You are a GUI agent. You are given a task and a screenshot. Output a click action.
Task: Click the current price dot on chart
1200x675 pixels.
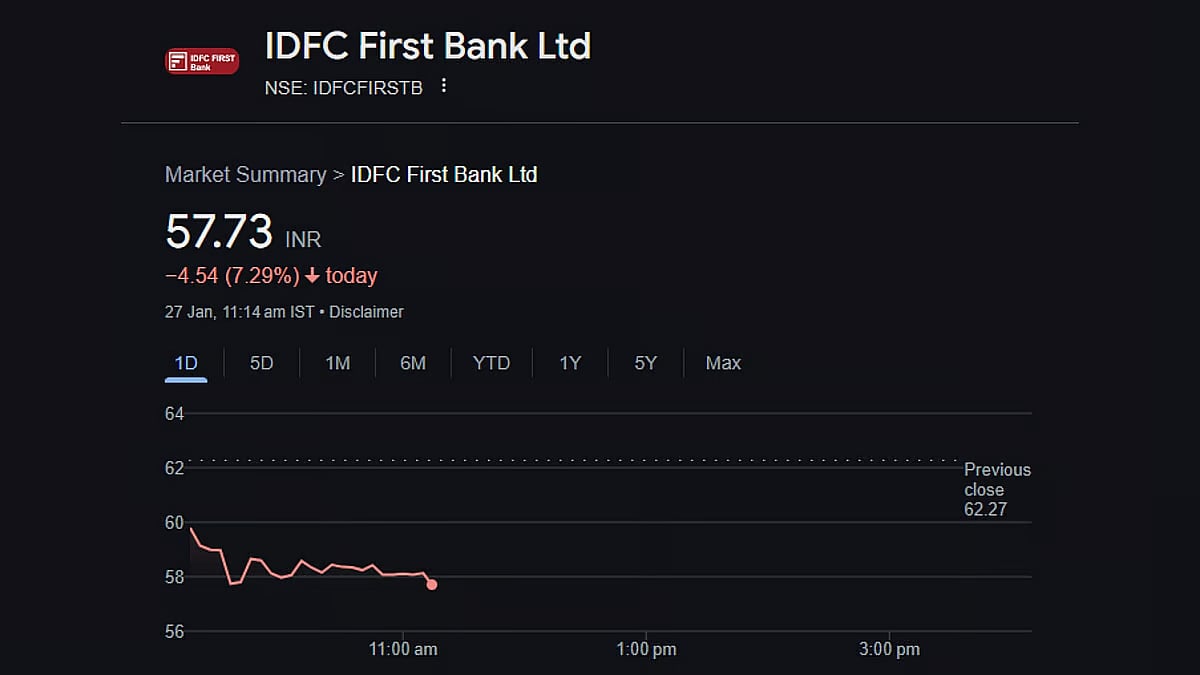click(x=432, y=584)
